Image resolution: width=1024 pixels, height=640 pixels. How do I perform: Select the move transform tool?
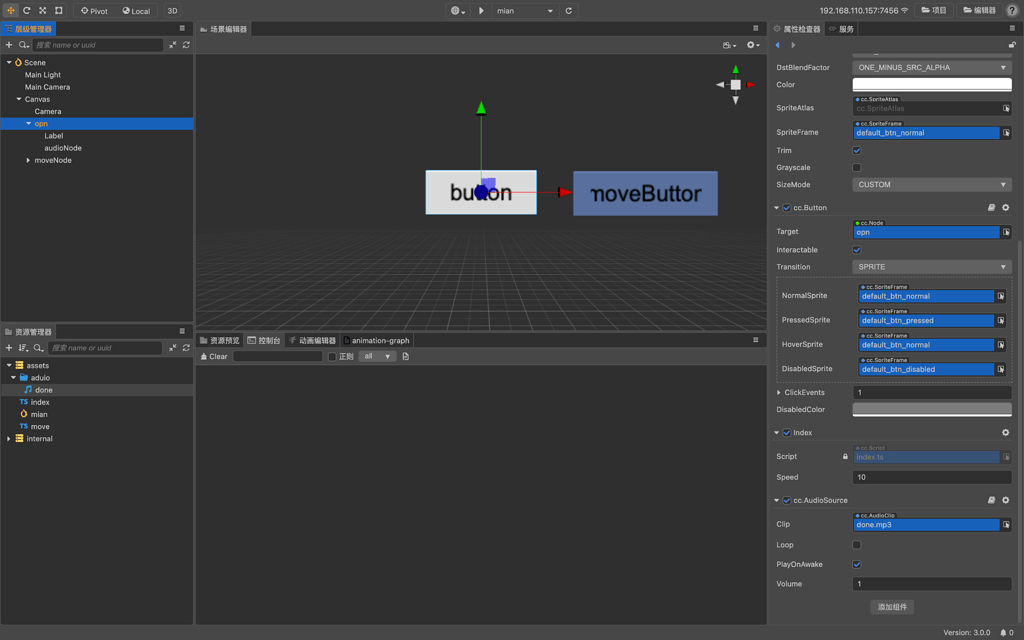point(11,11)
